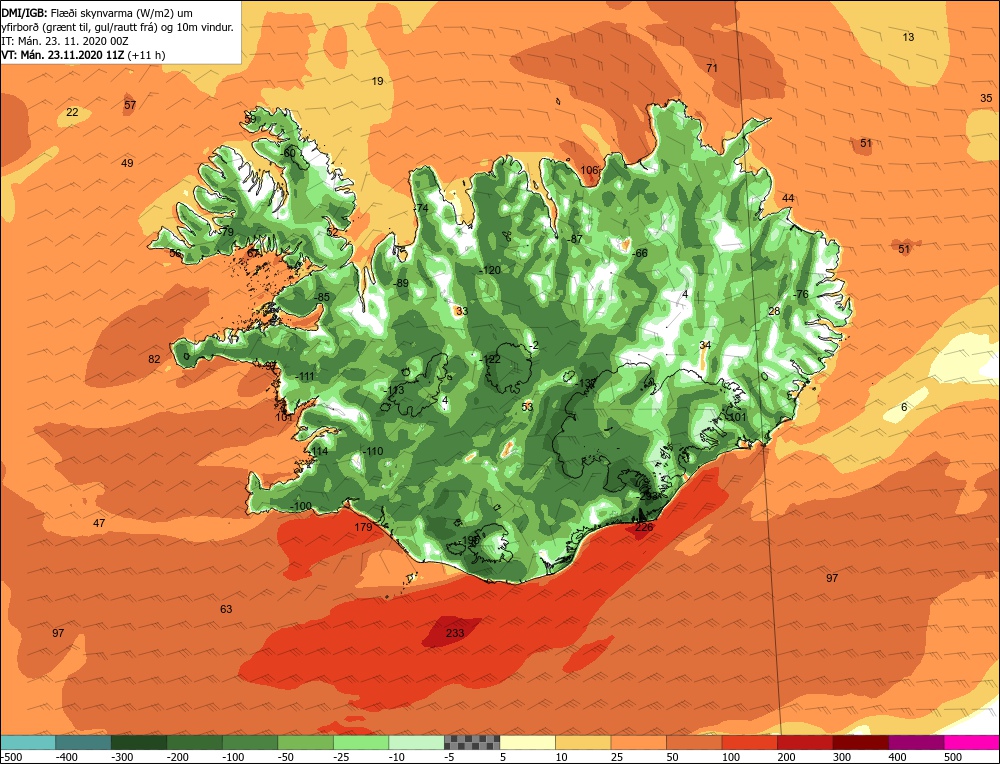1000x764 pixels.
Task: Click the darkest green swatch between -300 and -200
Action: 138,742
